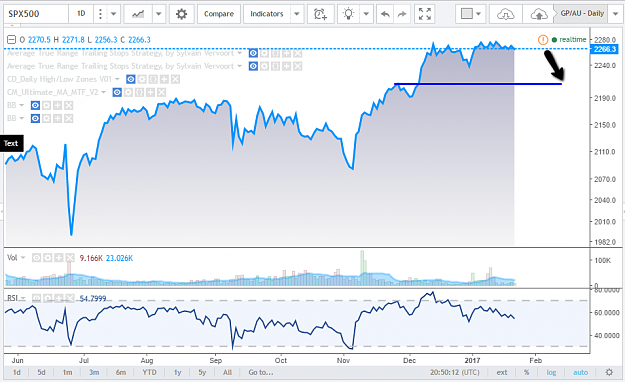This screenshot has width=625, height=382.
Task: Select the 3m time range tab
Action: click(x=94, y=372)
